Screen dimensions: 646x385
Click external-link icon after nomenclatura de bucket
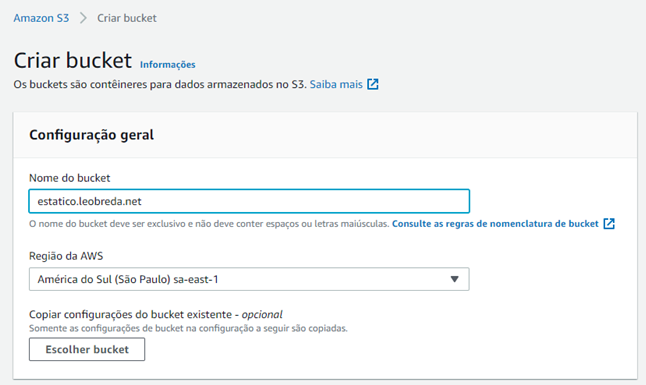click(609, 224)
